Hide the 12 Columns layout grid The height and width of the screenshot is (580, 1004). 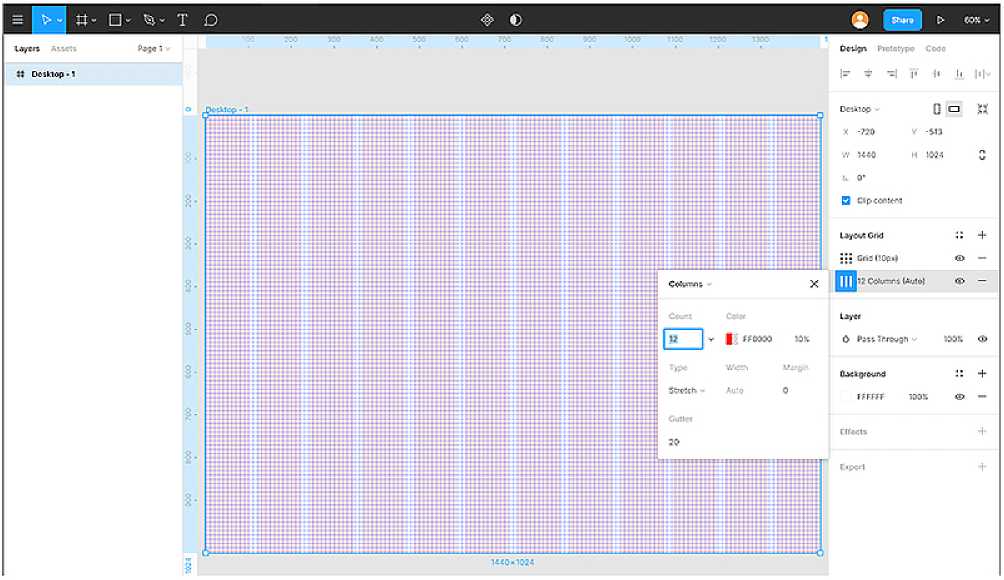[959, 281]
